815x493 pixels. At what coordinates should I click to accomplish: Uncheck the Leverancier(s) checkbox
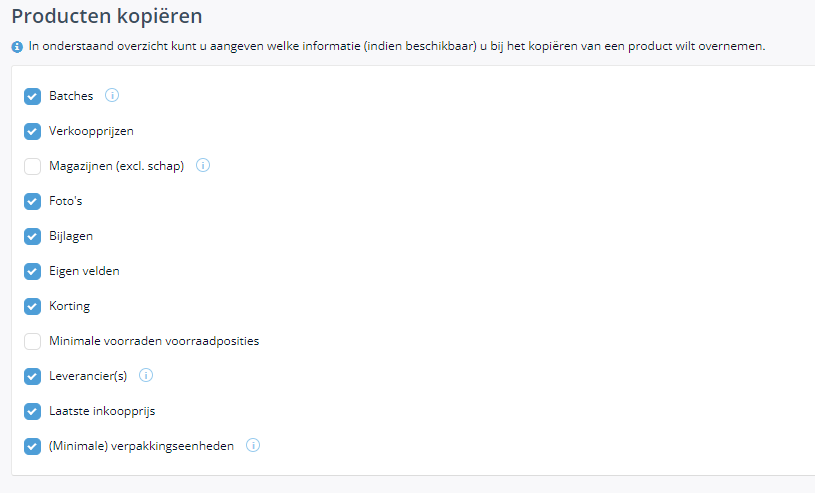tap(32, 377)
